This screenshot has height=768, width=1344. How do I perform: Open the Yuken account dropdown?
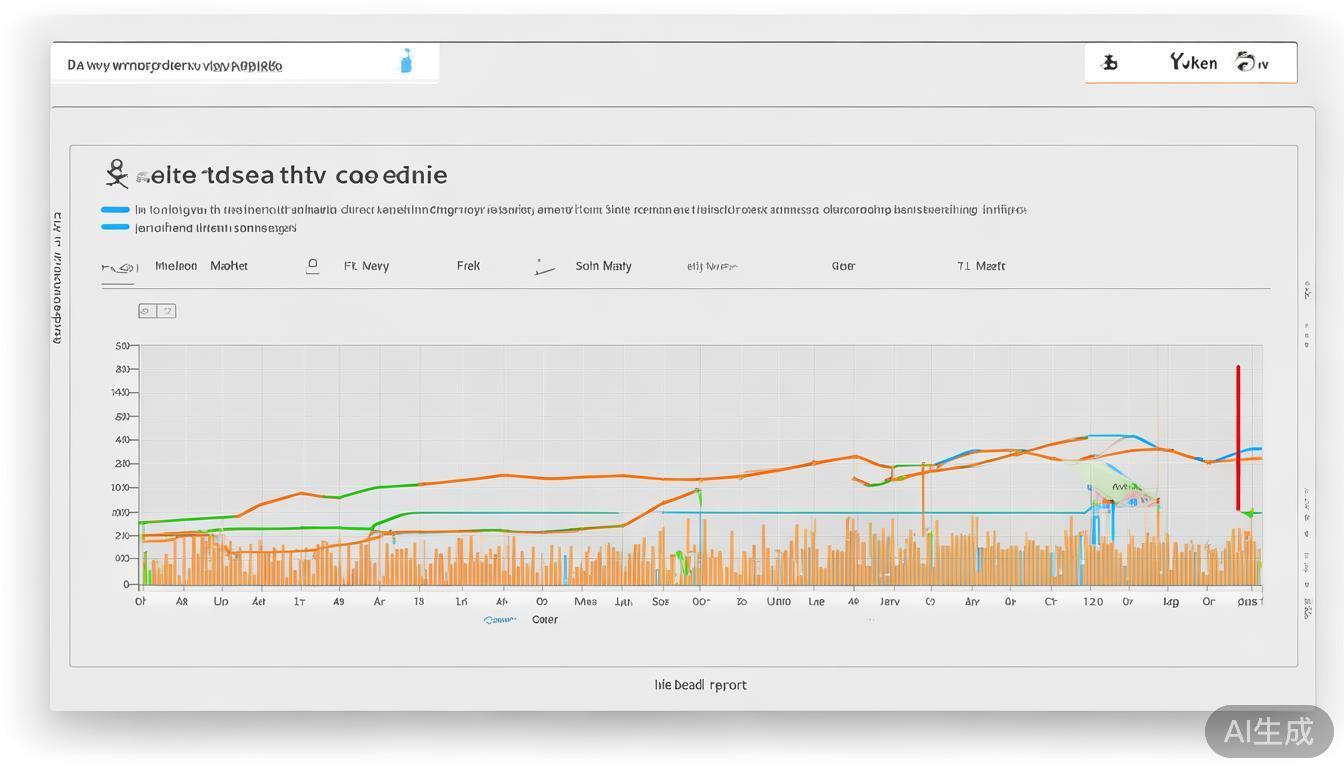(1193, 63)
